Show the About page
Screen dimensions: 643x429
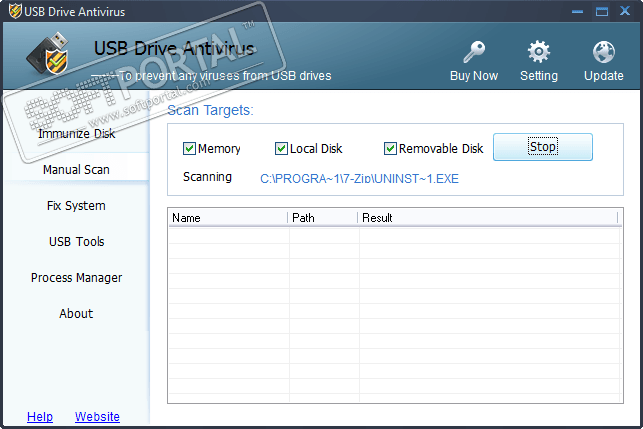(76, 313)
